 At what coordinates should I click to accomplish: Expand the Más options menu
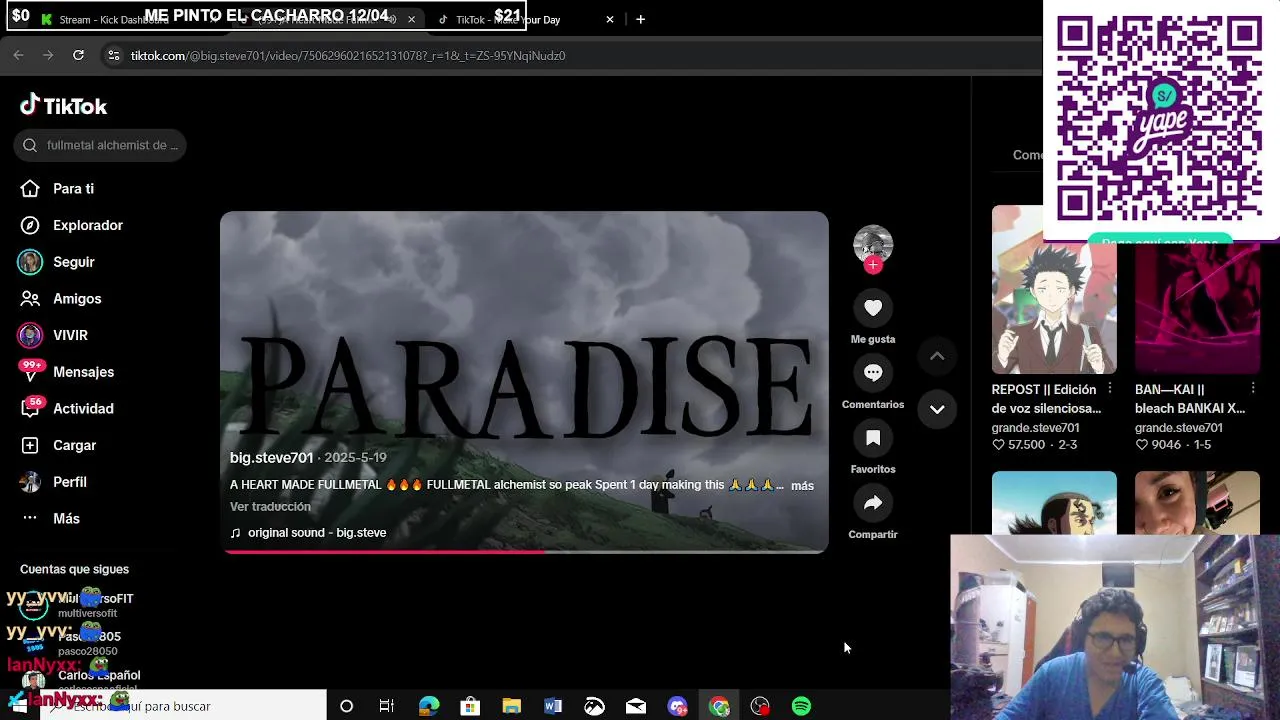(x=50, y=518)
